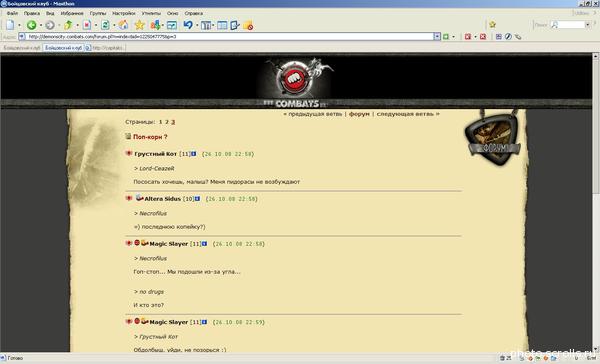The image size is (600, 364).
Task: Go forward with the gray arrow
Action: coord(50,25)
